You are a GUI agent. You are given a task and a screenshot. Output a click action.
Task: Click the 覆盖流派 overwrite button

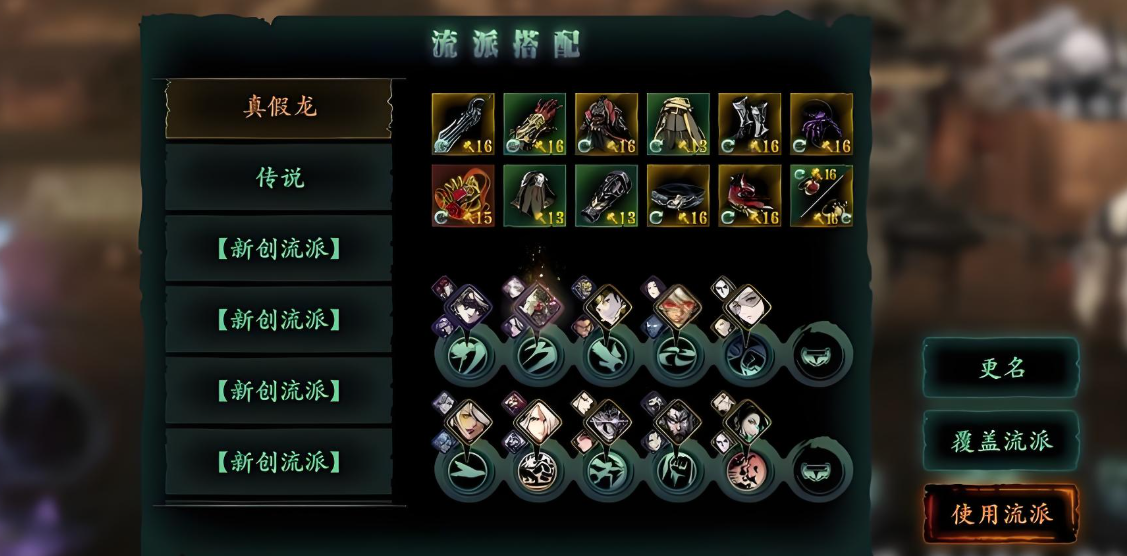coord(1001,441)
